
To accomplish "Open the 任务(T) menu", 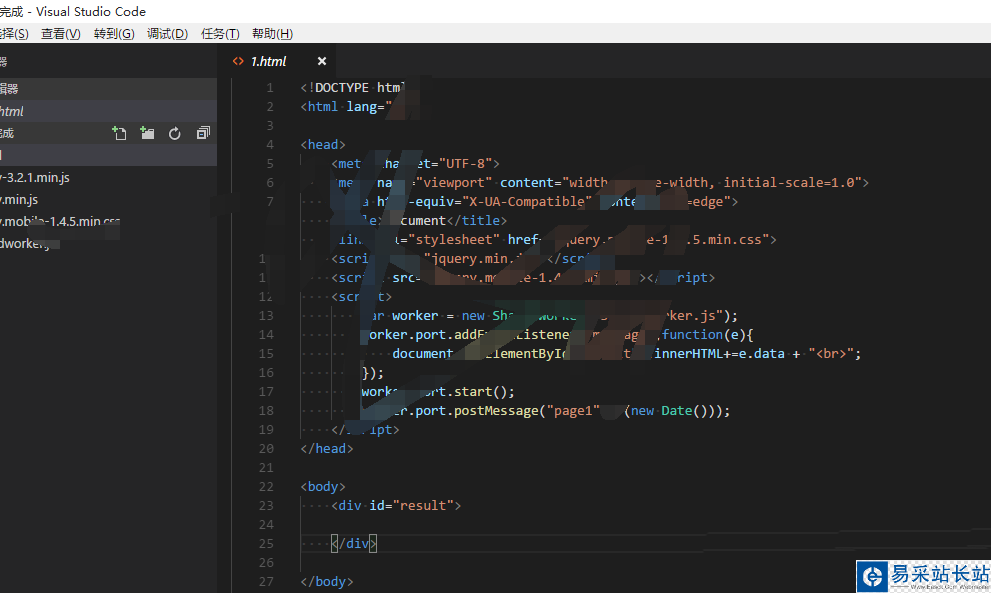I will pyautogui.click(x=220, y=34).
